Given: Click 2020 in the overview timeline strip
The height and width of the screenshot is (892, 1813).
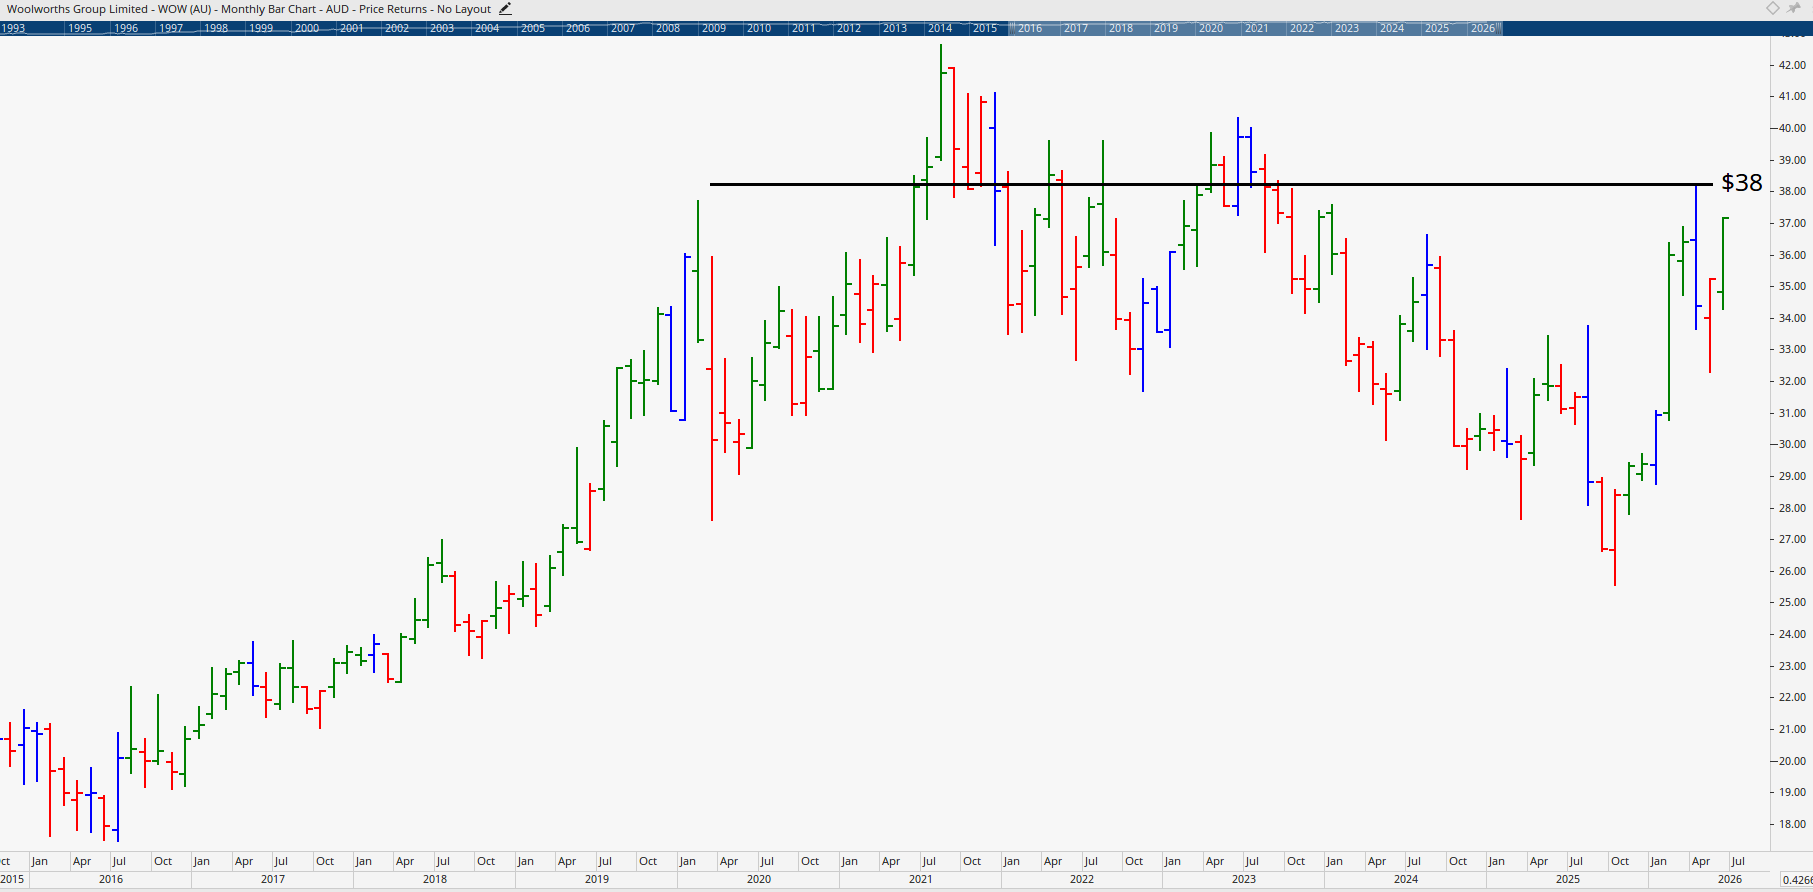Looking at the screenshot, I should (1211, 29).
